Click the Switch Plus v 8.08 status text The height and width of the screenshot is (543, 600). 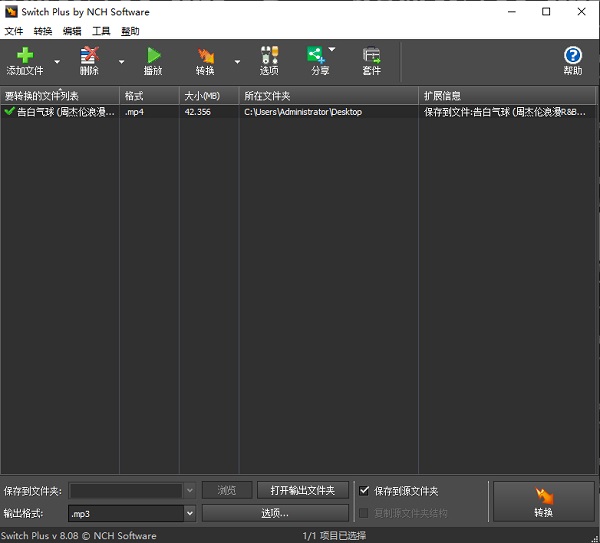pyautogui.click(x=78, y=536)
